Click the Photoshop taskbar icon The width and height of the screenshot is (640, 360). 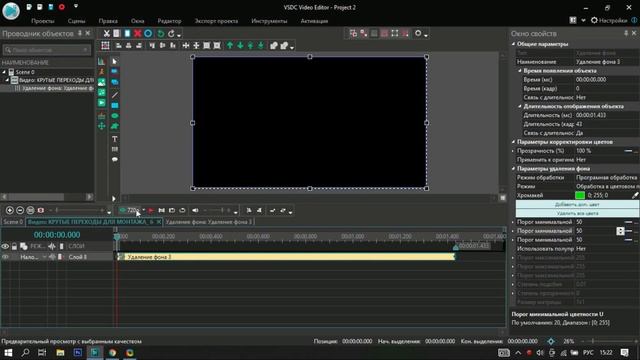click(x=78, y=353)
